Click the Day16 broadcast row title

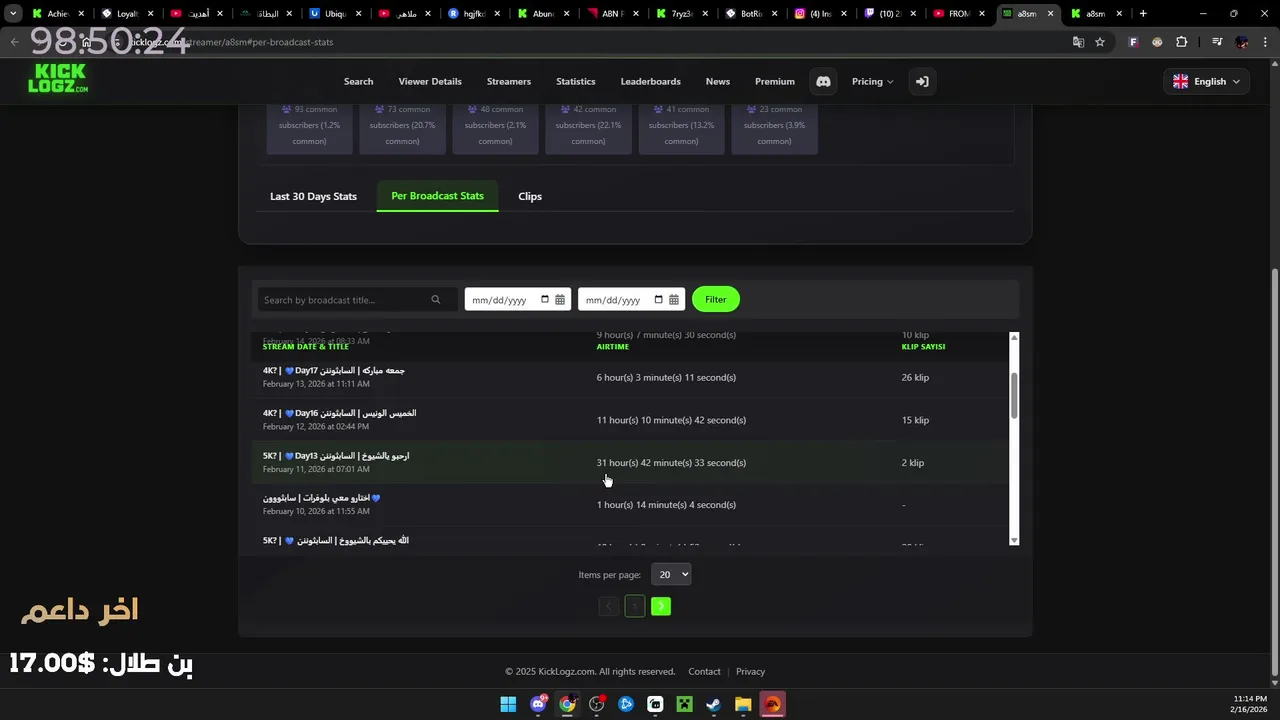tap(339, 413)
